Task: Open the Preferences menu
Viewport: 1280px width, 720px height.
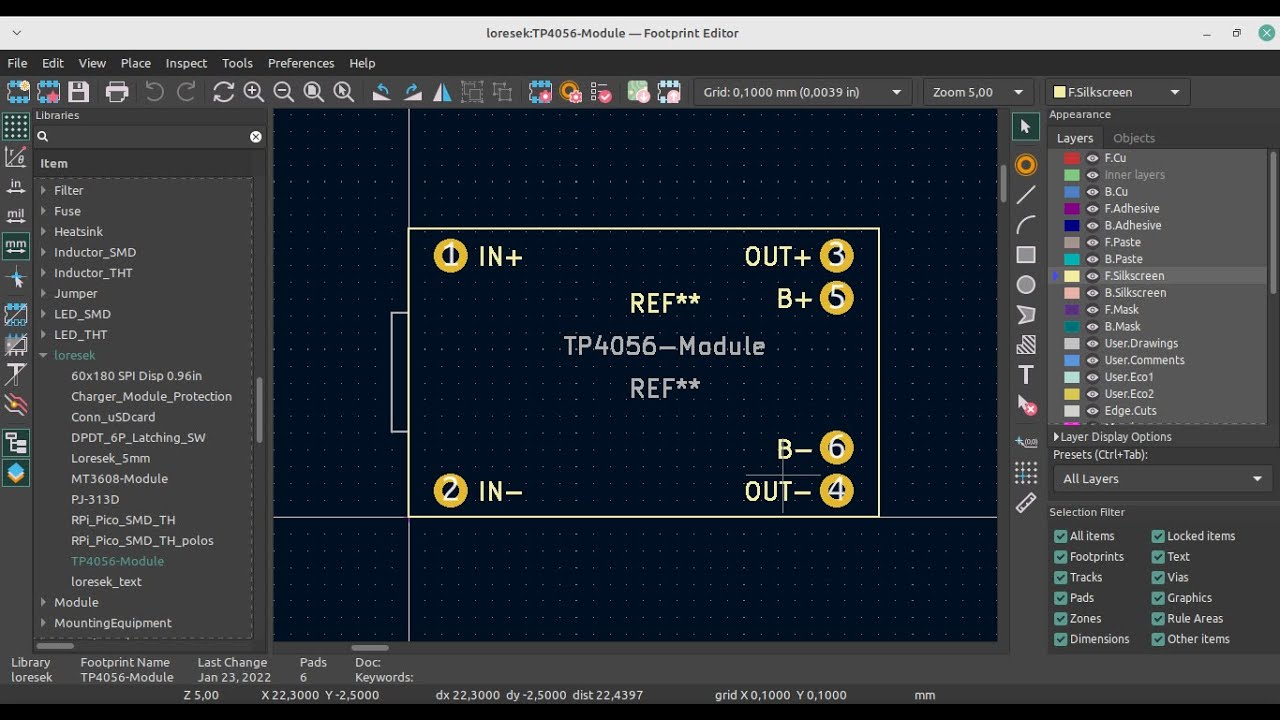Action: (301, 63)
